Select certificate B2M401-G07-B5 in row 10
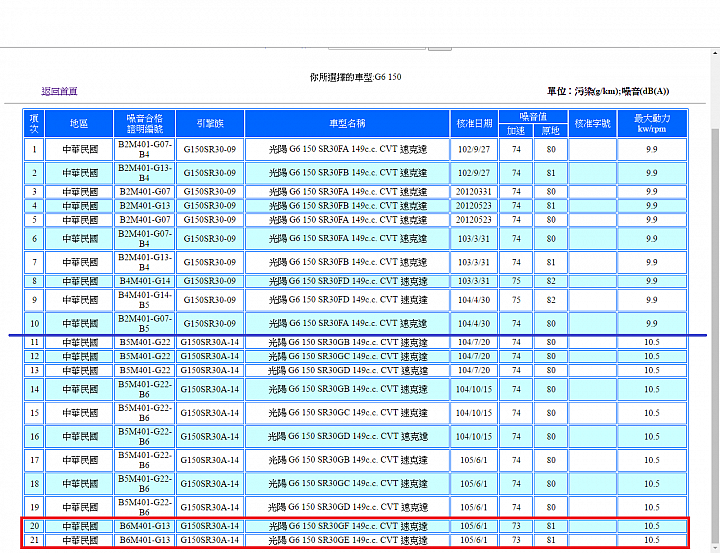The width and height of the screenshot is (720, 553). [144, 323]
